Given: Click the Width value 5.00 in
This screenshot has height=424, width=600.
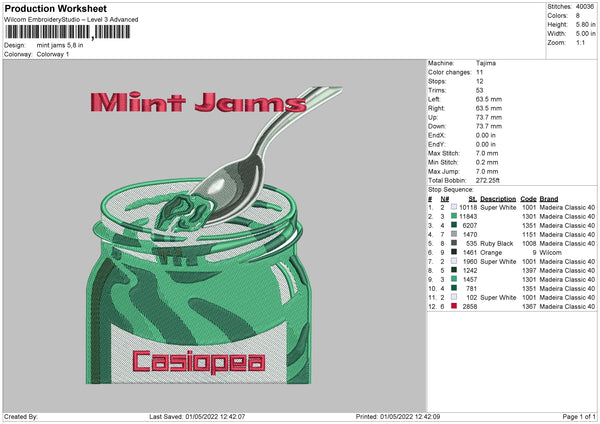Looking at the screenshot, I should click(x=585, y=34).
